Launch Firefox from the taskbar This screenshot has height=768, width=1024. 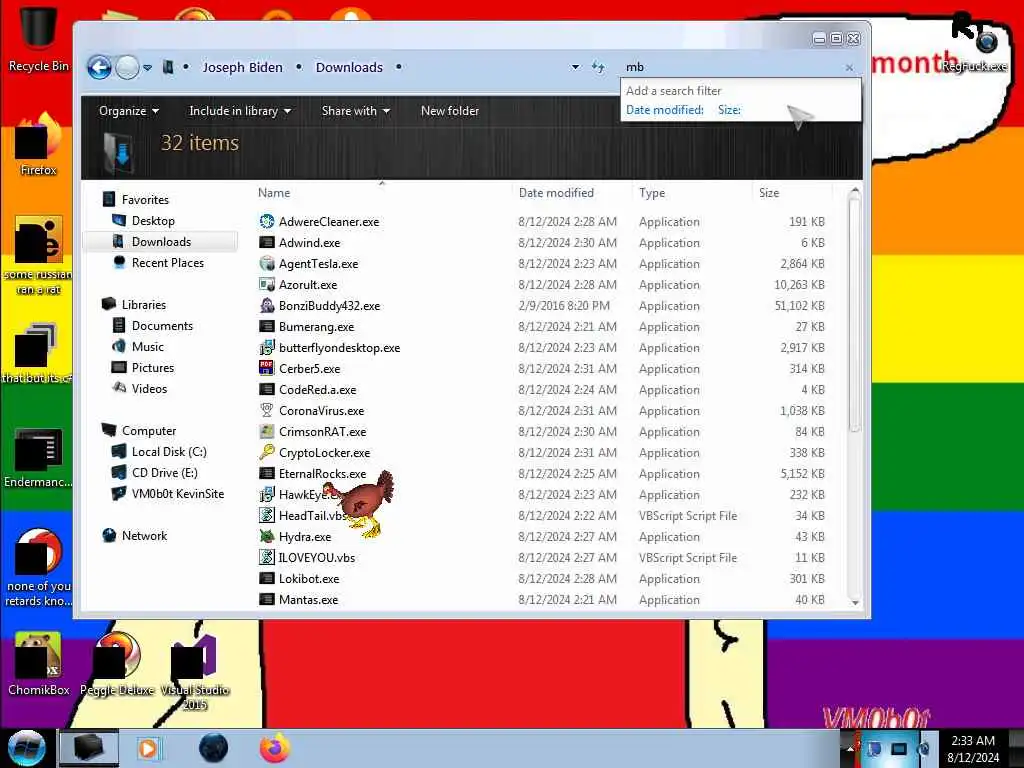(x=275, y=748)
